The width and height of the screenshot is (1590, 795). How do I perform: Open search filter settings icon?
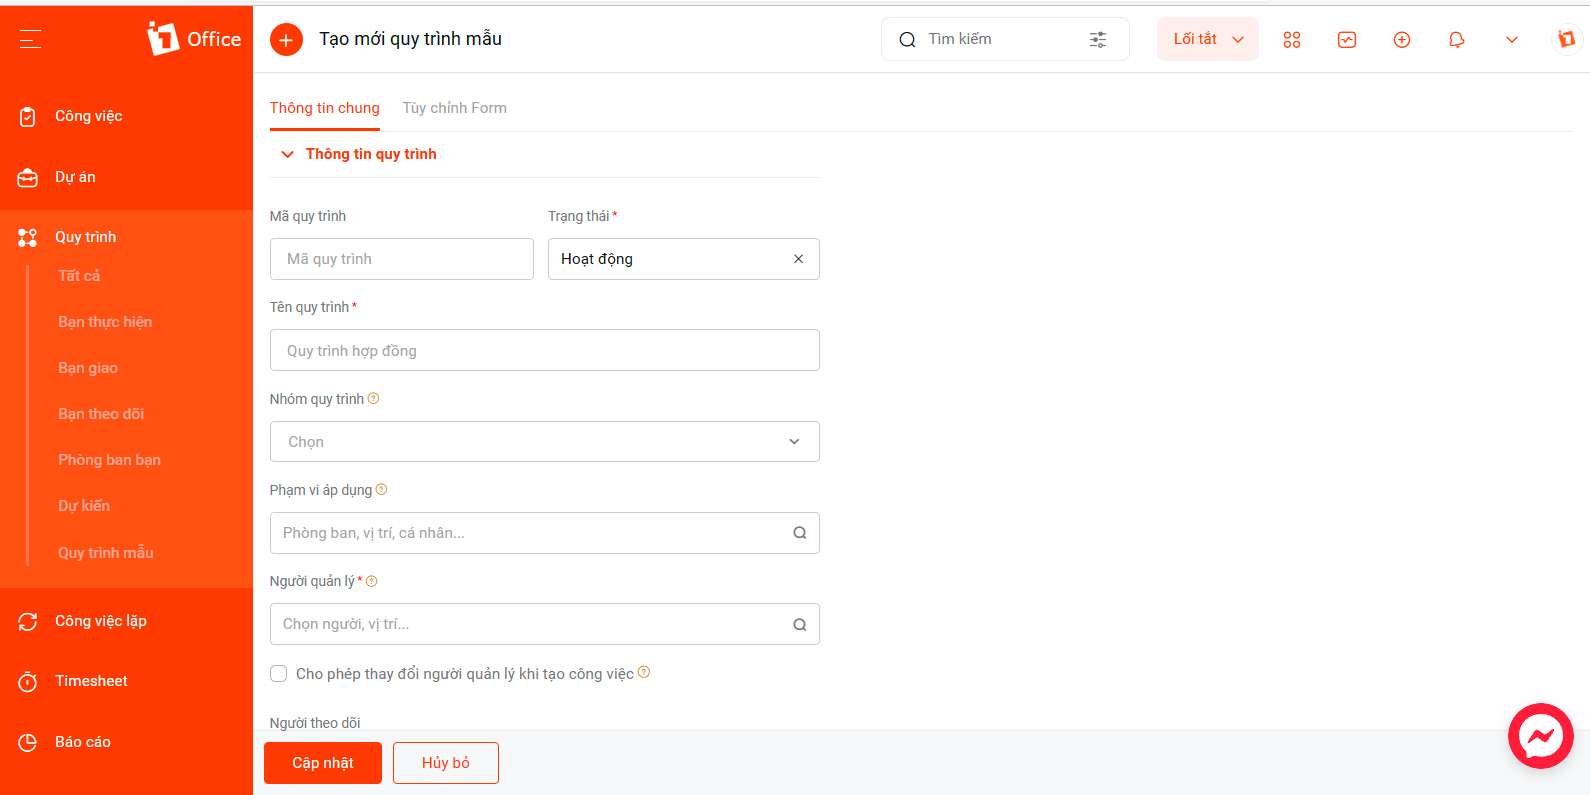tap(1098, 40)
